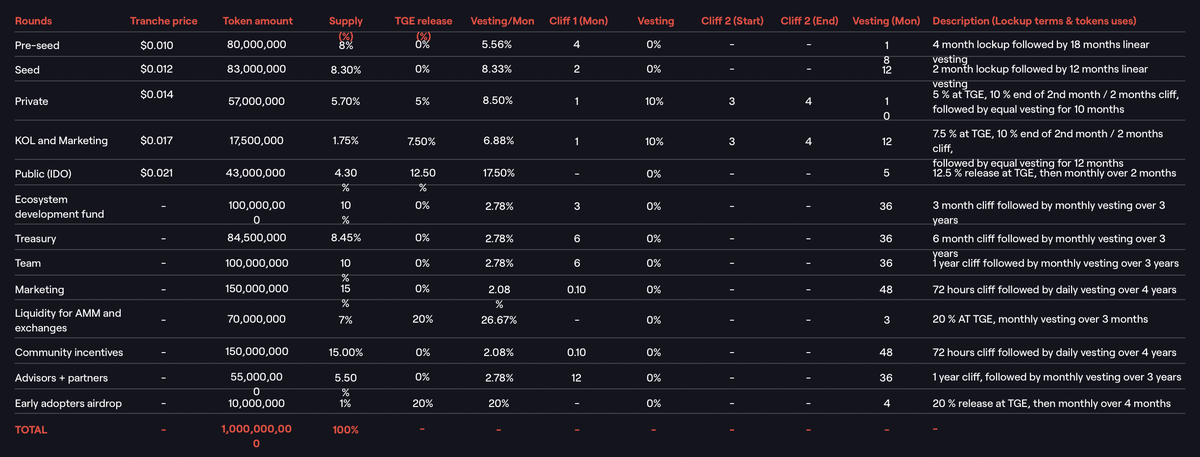1200x457 pixels.
Task: Click the "Ecosystem development fund" row label
Action: [61, 206]
